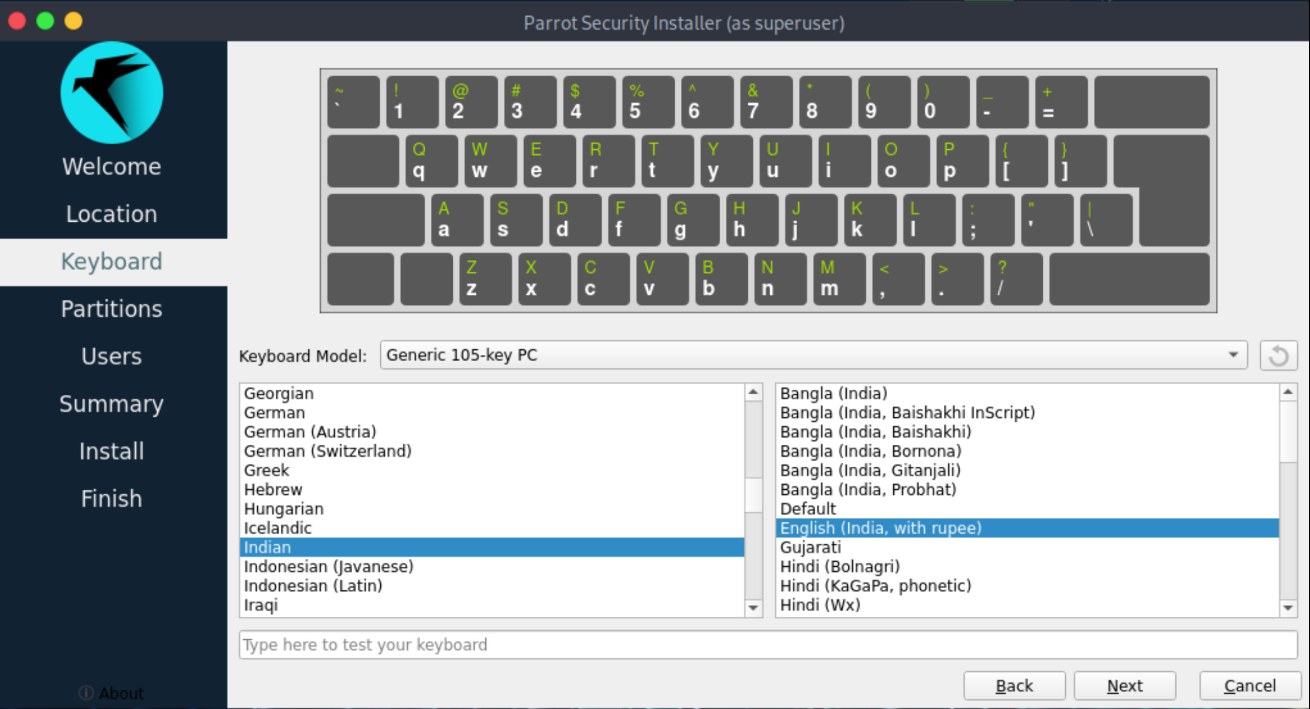Screen dimensions: 1310x709
Task: Choose Hebrew layout
Action: 492,490
